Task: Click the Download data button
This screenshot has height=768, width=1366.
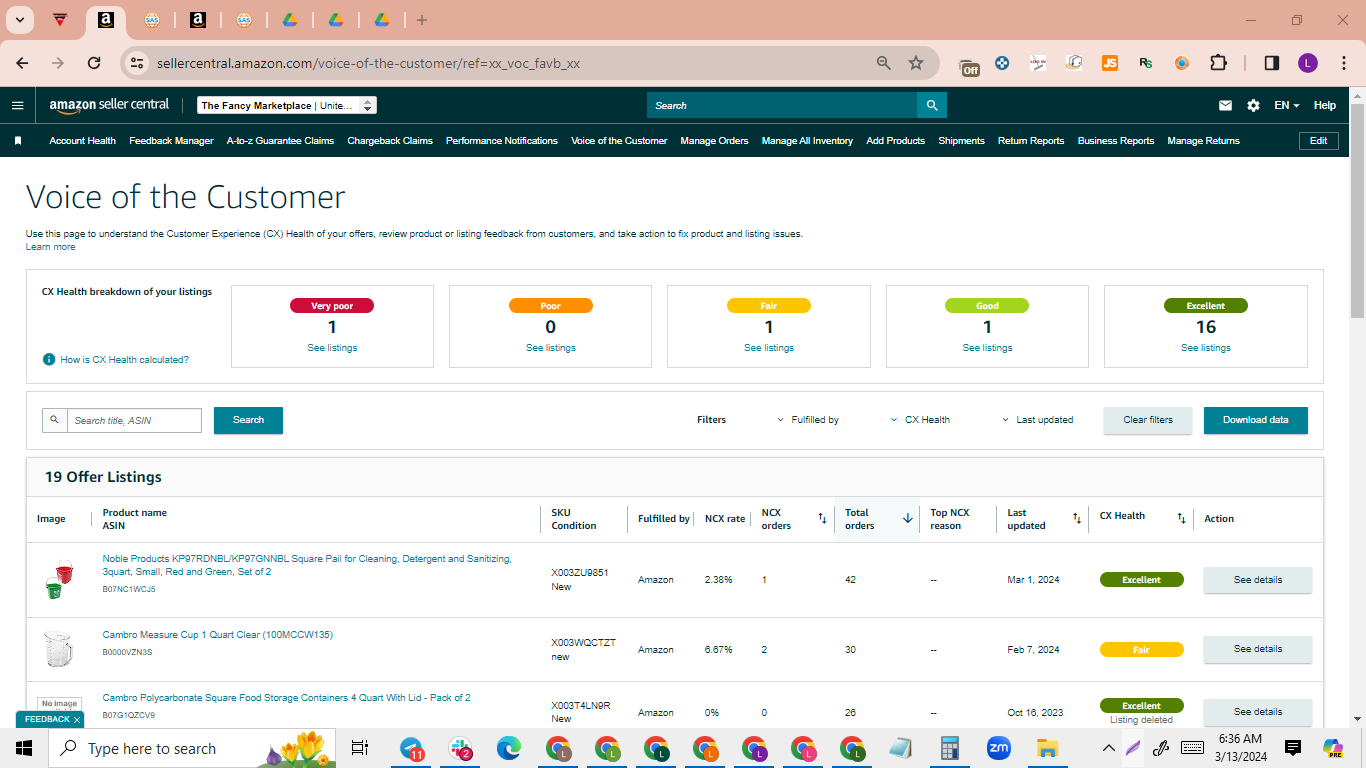Action: pos(1255,420)
